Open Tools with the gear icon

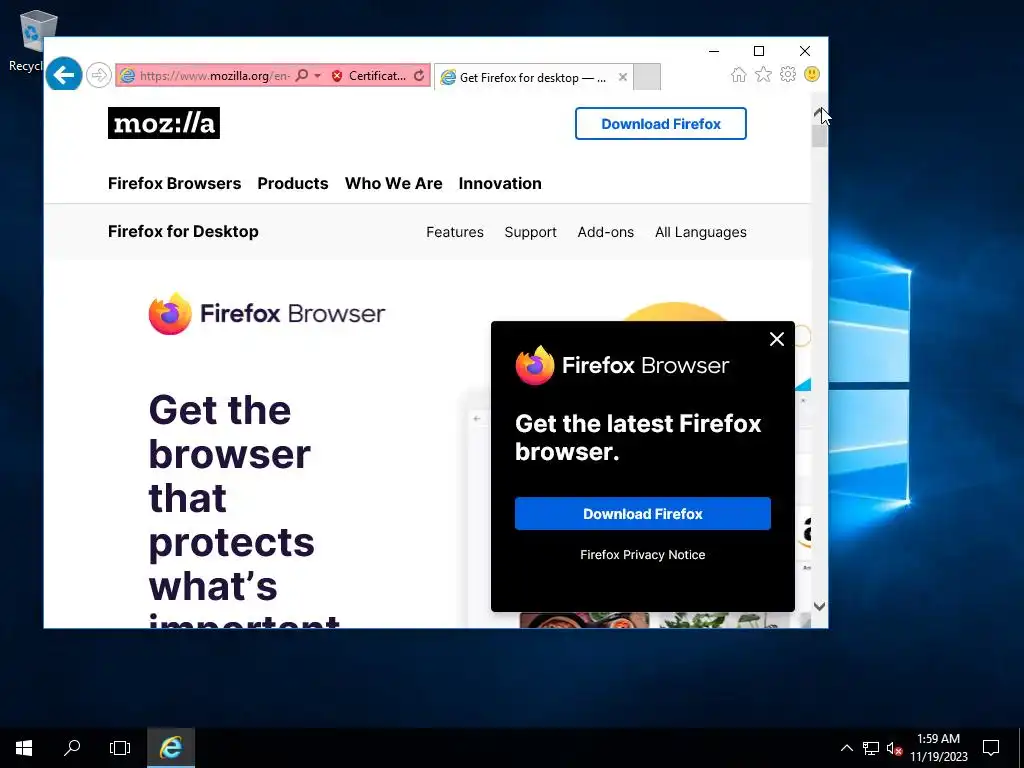tap(788, 74)
